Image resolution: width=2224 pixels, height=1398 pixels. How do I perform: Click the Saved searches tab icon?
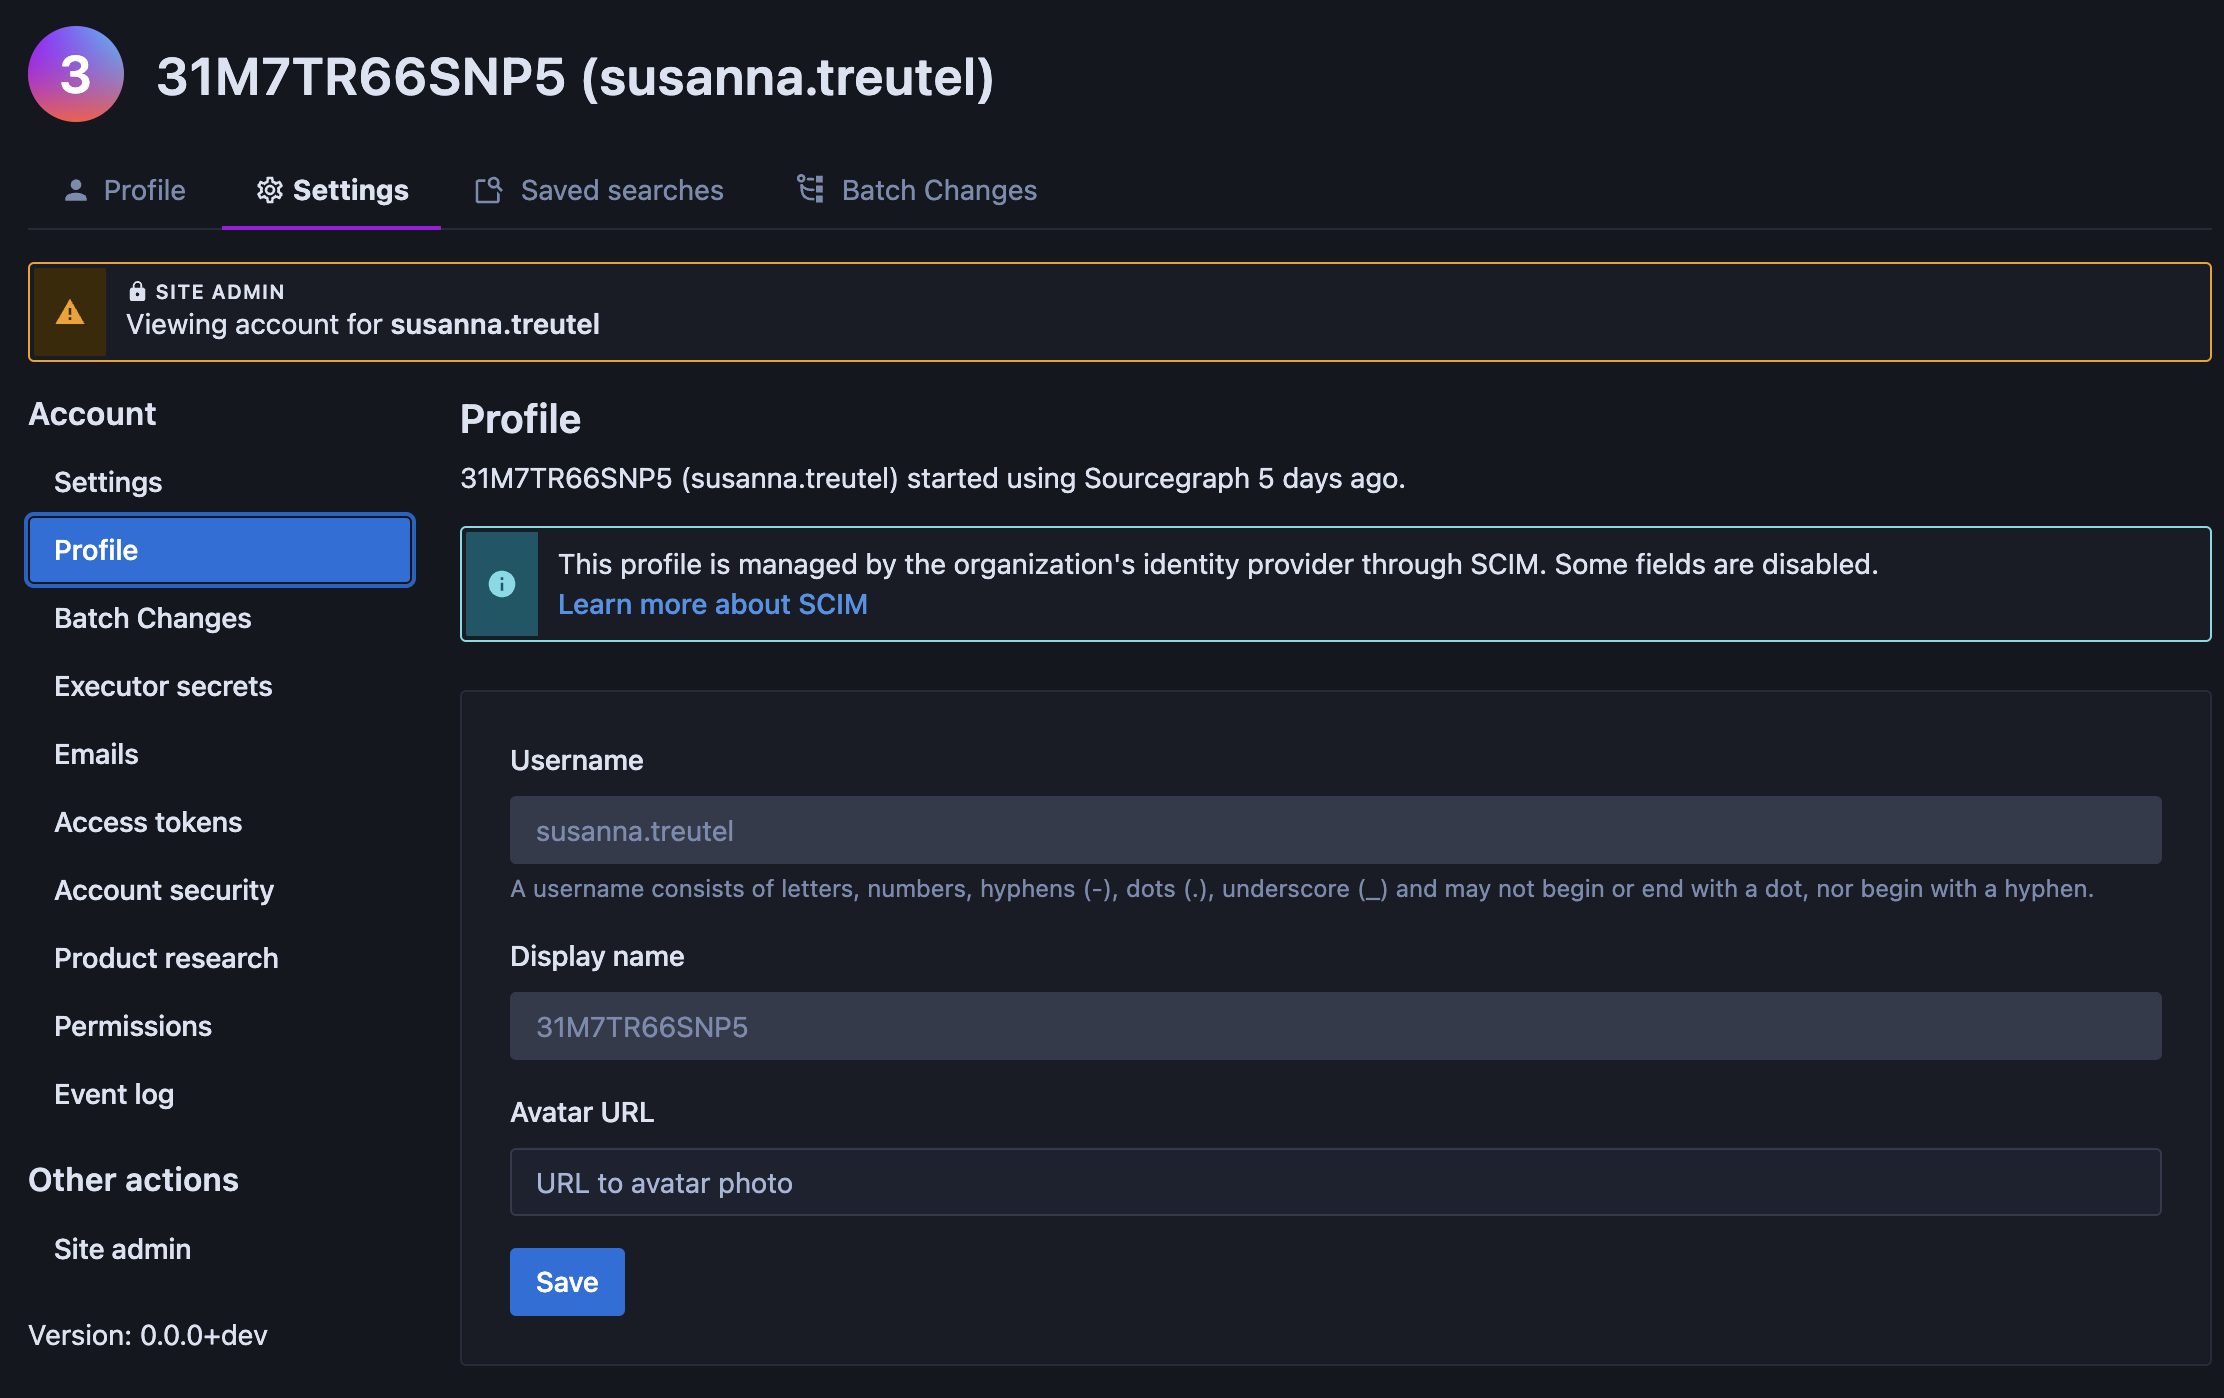[x=488, y=190]
